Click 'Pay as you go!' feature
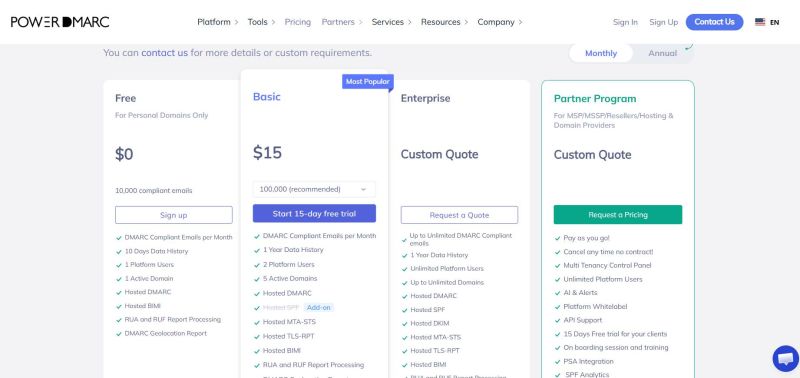 click(586, 238)
